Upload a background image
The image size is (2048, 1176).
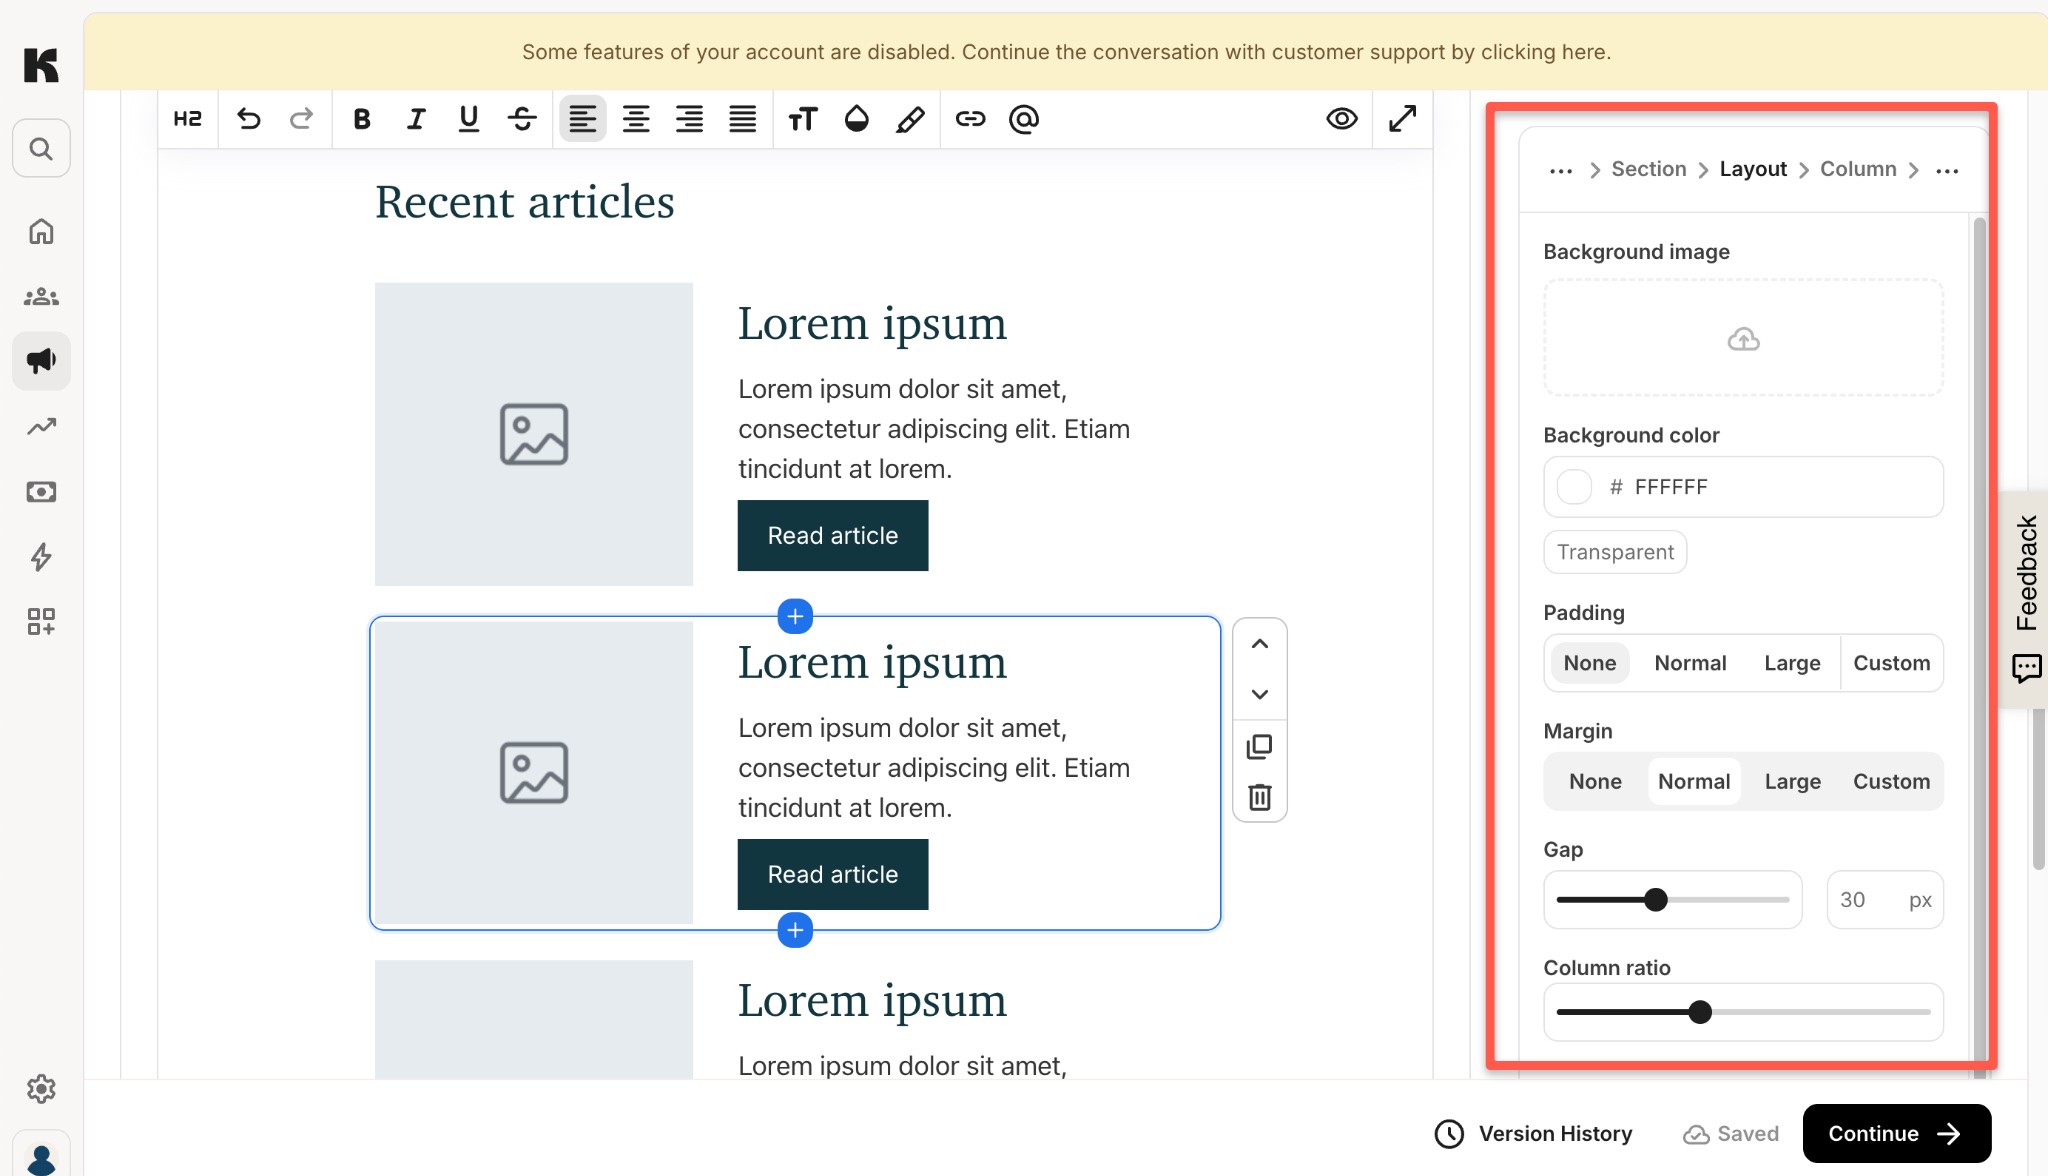[x=1743, y=338]
